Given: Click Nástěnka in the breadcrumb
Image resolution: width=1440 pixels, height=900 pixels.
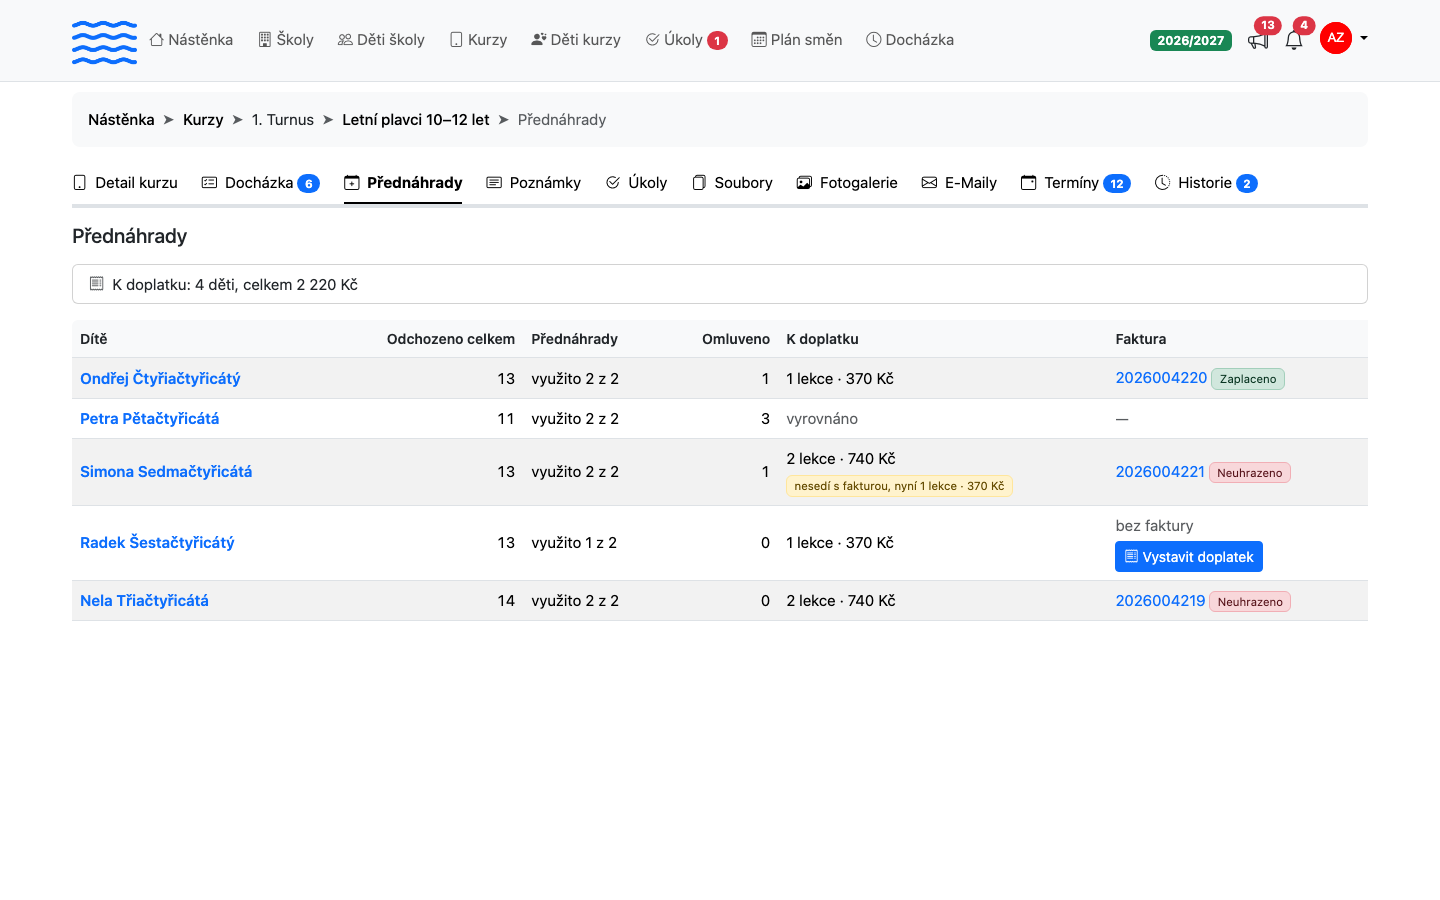Looking at the screenshot, I should [121, 120].
